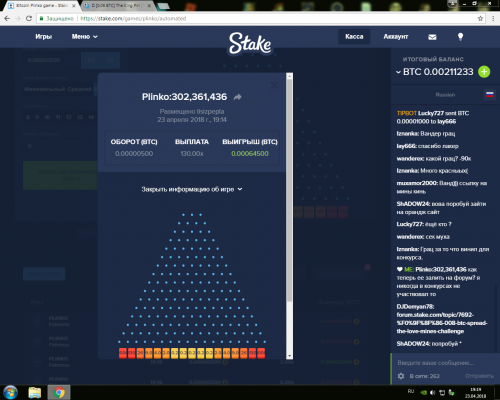The height and width of the screenshot is (400, 500).
Task: Expand the BTC balance currency dropdown
Action: (x=398, y=72)
